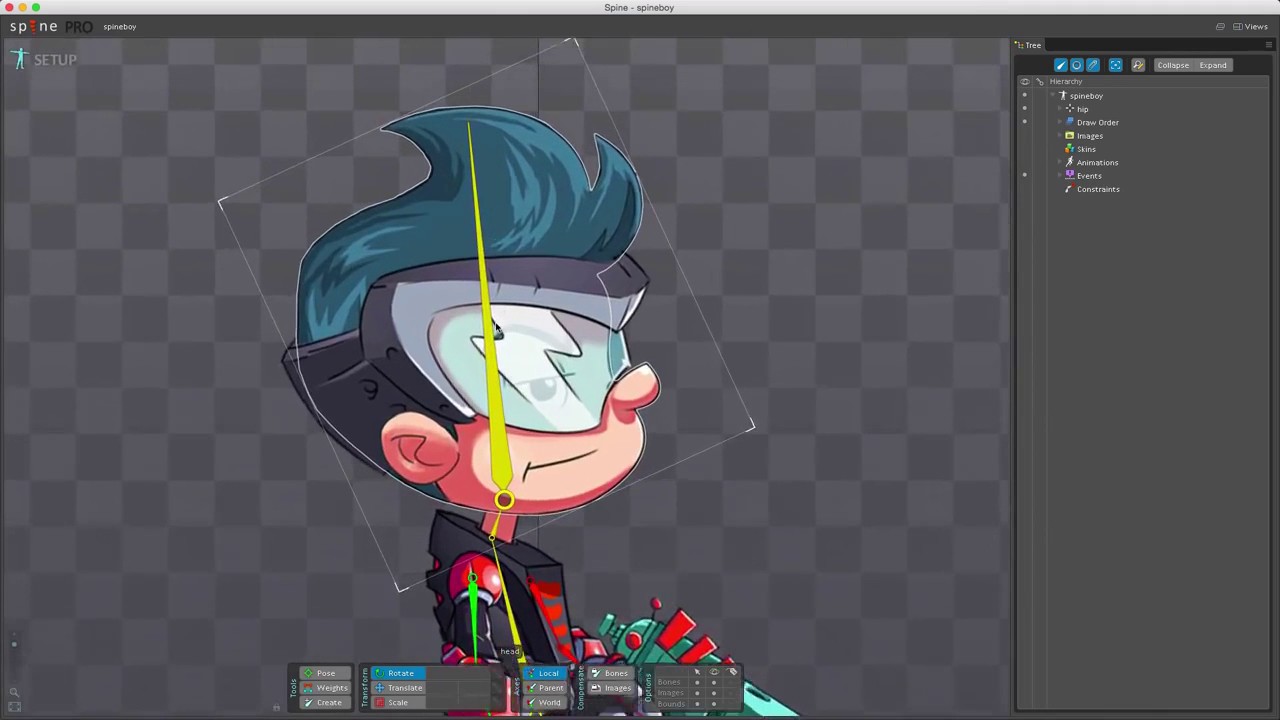Click the SETUP mode label
1280x720 pixels.
click(x=55, y=60)
